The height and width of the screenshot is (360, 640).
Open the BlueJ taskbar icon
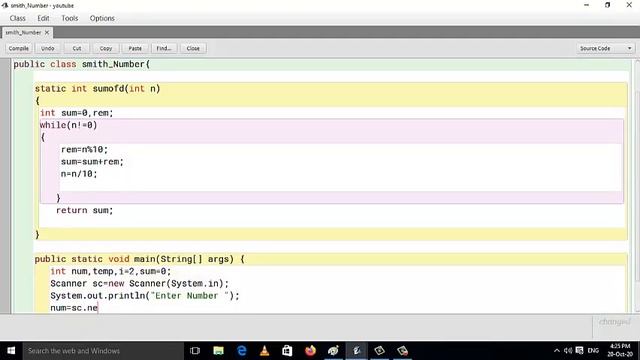333,351
